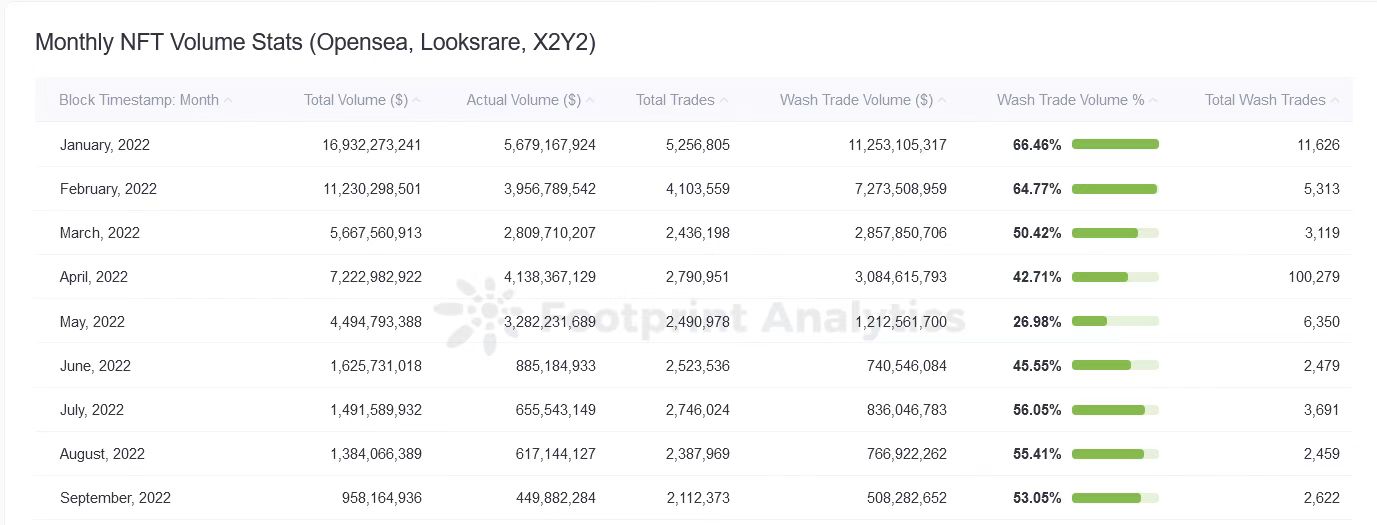Screen dimensions: 1377x525
Task: Sort by Block Timestamp: Month column arrow
Action: tap(228, 101)
